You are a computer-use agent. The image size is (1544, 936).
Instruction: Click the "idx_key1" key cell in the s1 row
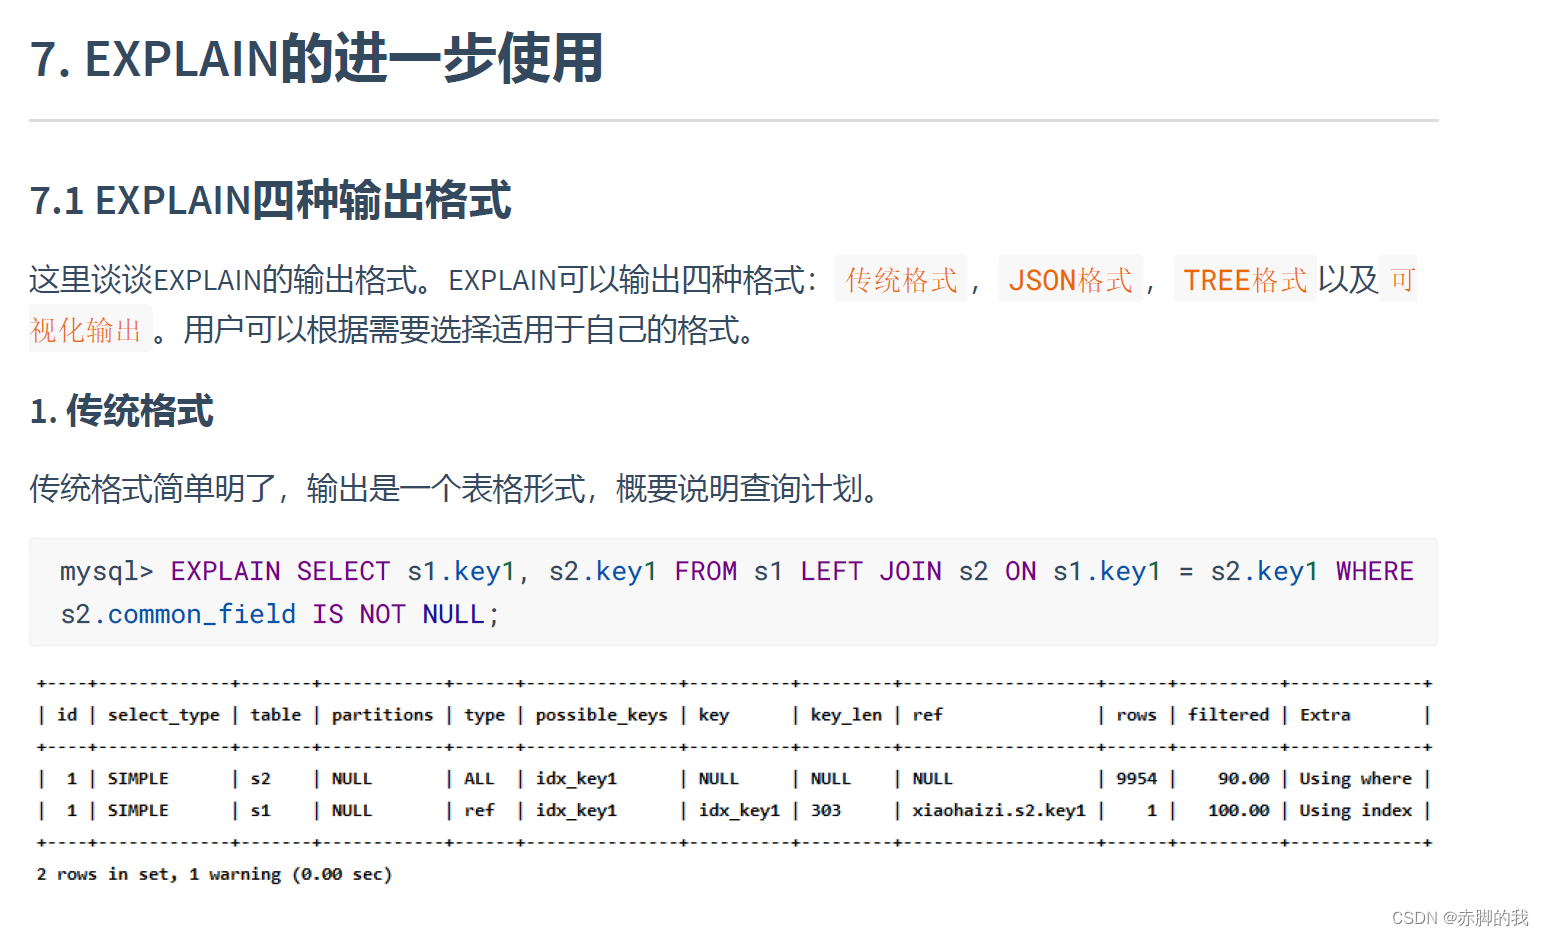(739, 811)
